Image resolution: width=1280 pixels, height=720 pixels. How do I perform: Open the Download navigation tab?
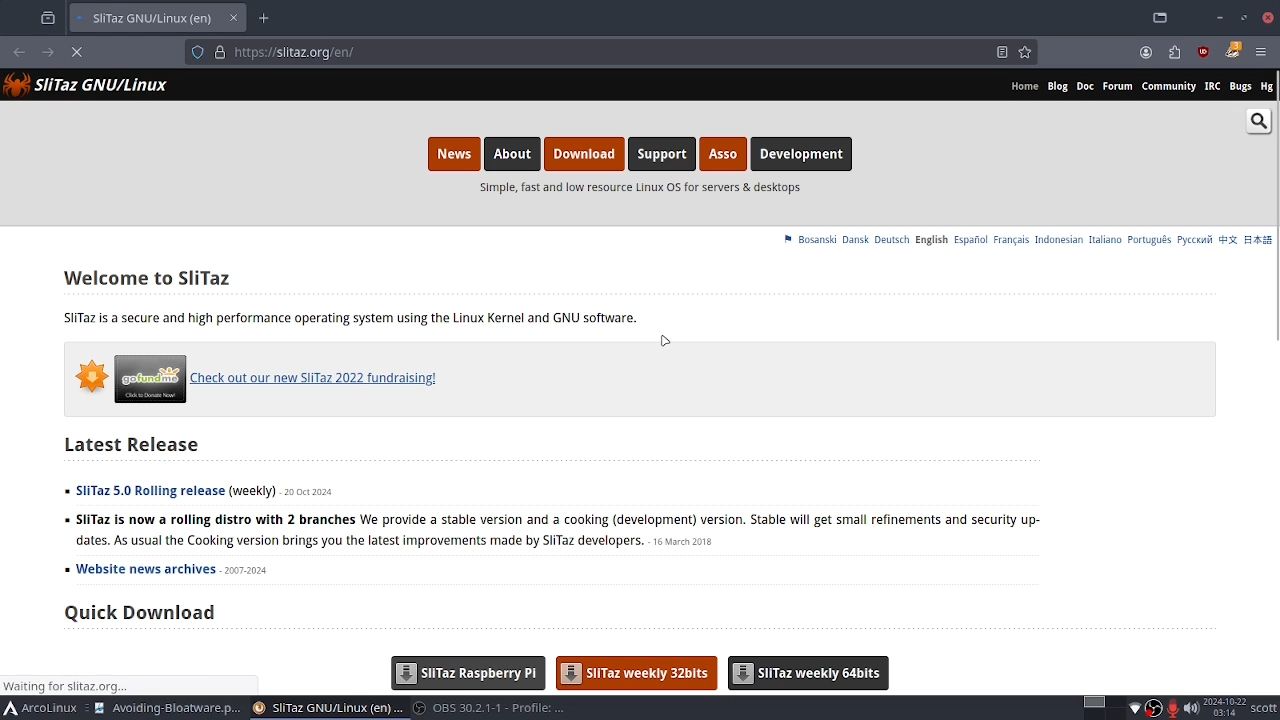(x=584, y=154)
